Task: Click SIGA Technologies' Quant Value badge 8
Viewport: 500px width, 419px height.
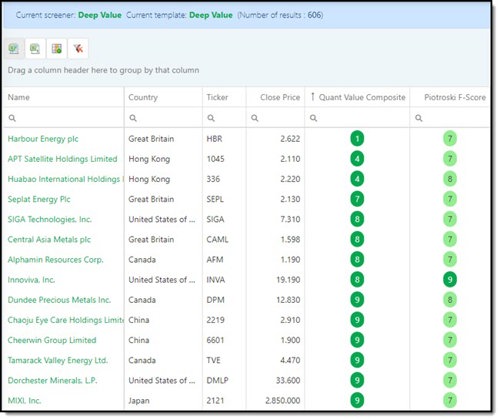Action: click(x=357, y=219)
